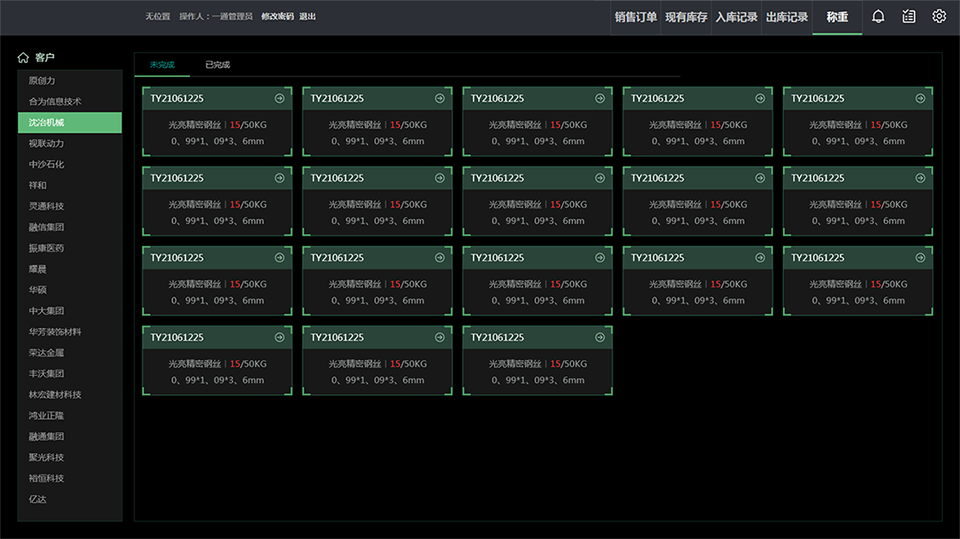This screenshot has width=960, height=539.
Task: Click the checklist icon in top bar
Action: coord(908,17)
